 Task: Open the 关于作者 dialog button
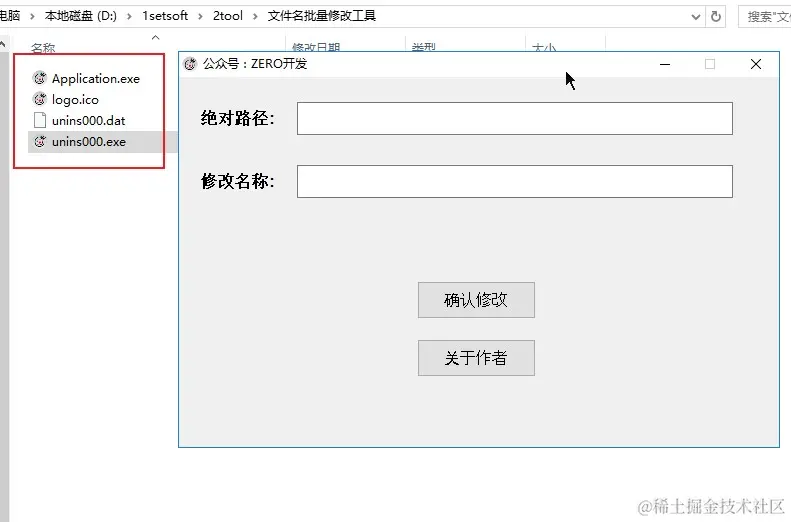[x=476, y=358]
